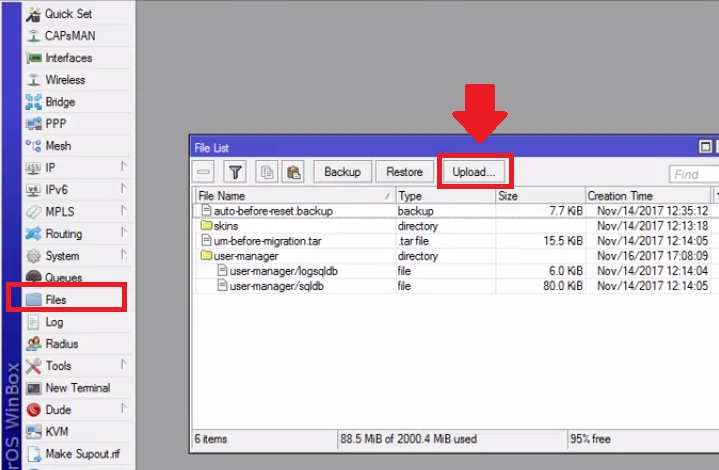Viewport: 719px width, 470px height.
Task: Open the Dude menu item
Action: click(x=59, y=410)
